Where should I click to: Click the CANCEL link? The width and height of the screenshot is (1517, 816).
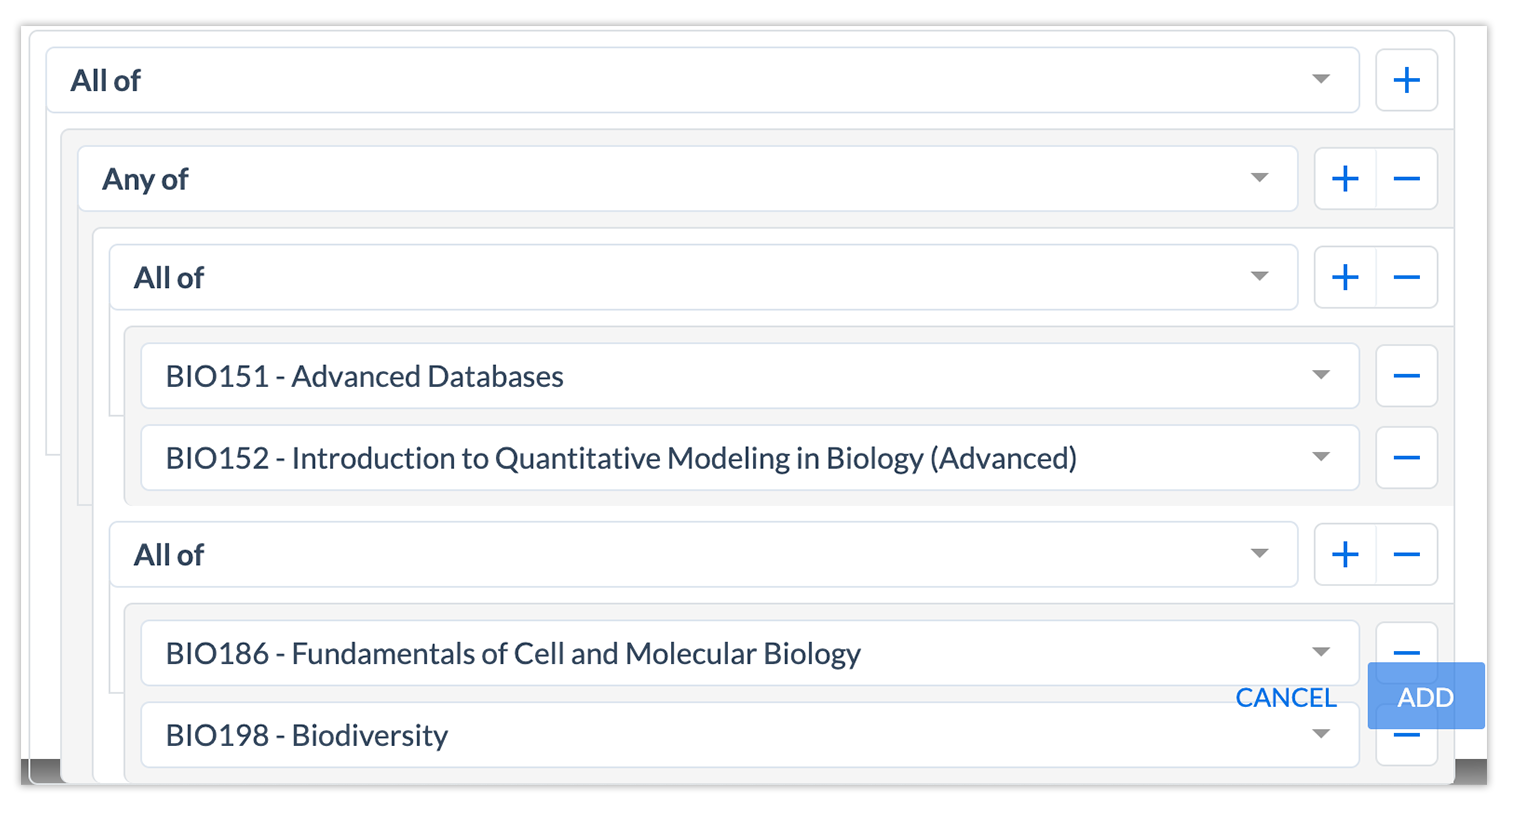(1286, 697)
